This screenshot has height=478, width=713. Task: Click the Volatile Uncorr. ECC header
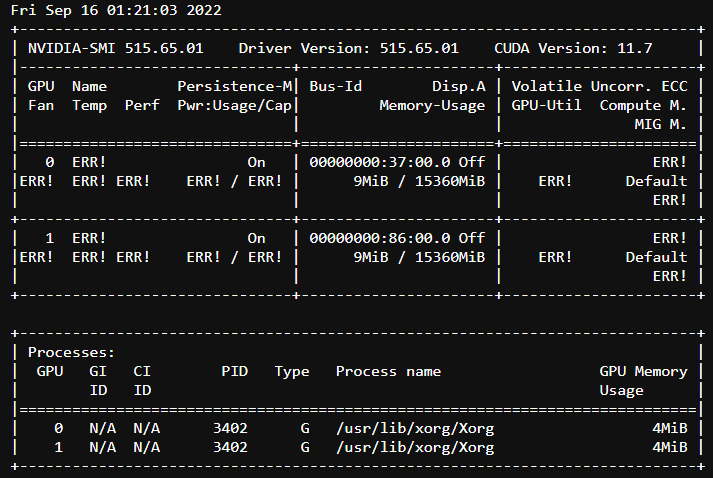coord(599,86)
